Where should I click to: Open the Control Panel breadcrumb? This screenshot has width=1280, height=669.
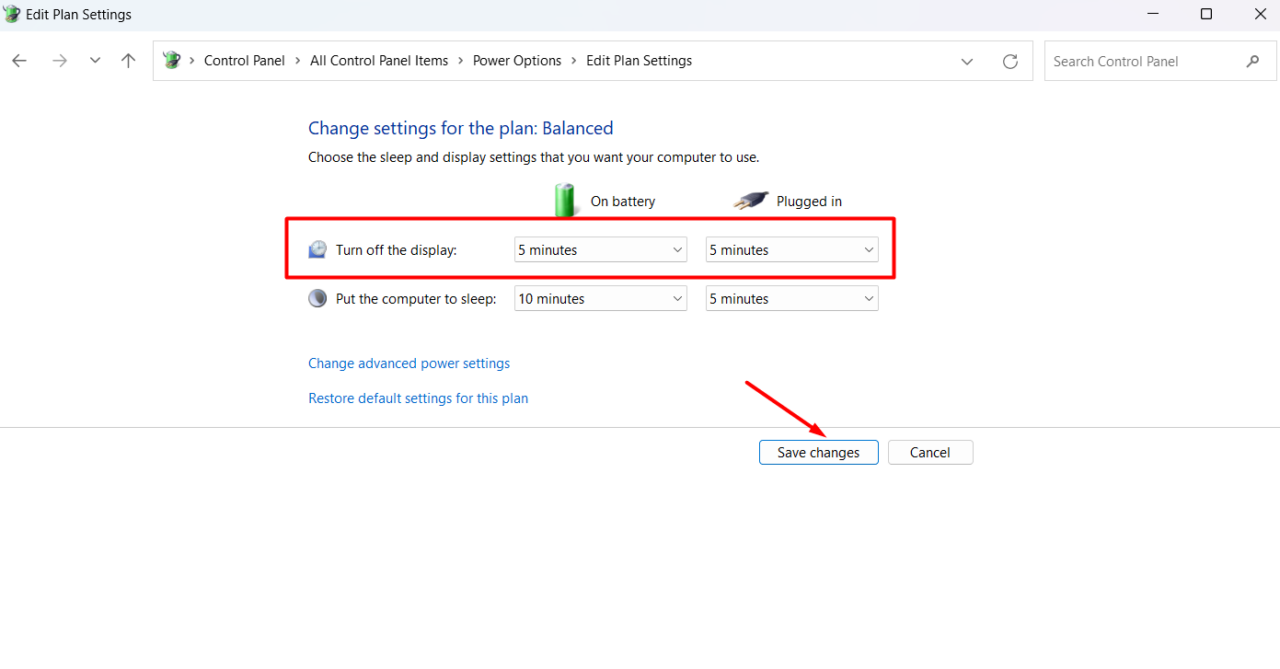(244, 61)
